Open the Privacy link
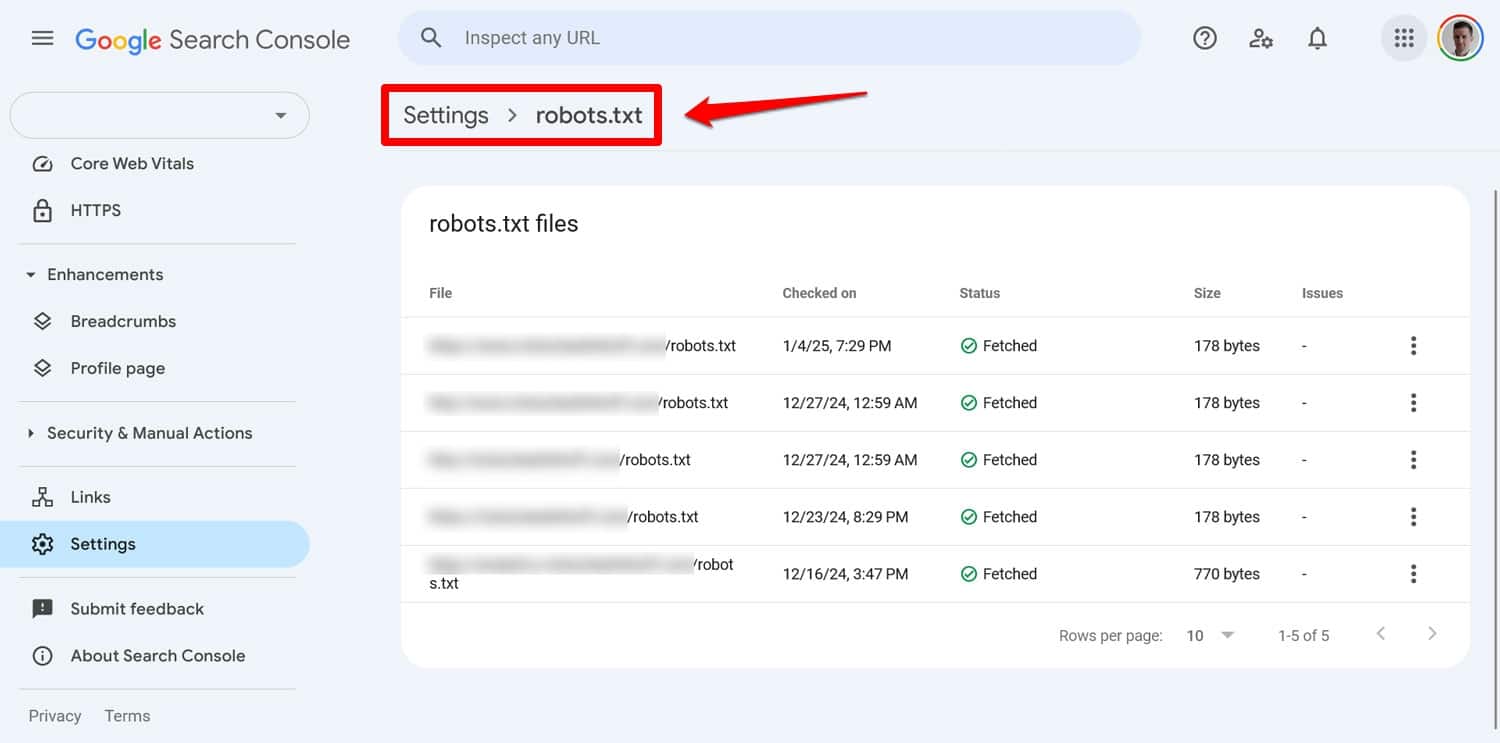The width and height of the screenshot is (1500, 743). tap(55, 716)
